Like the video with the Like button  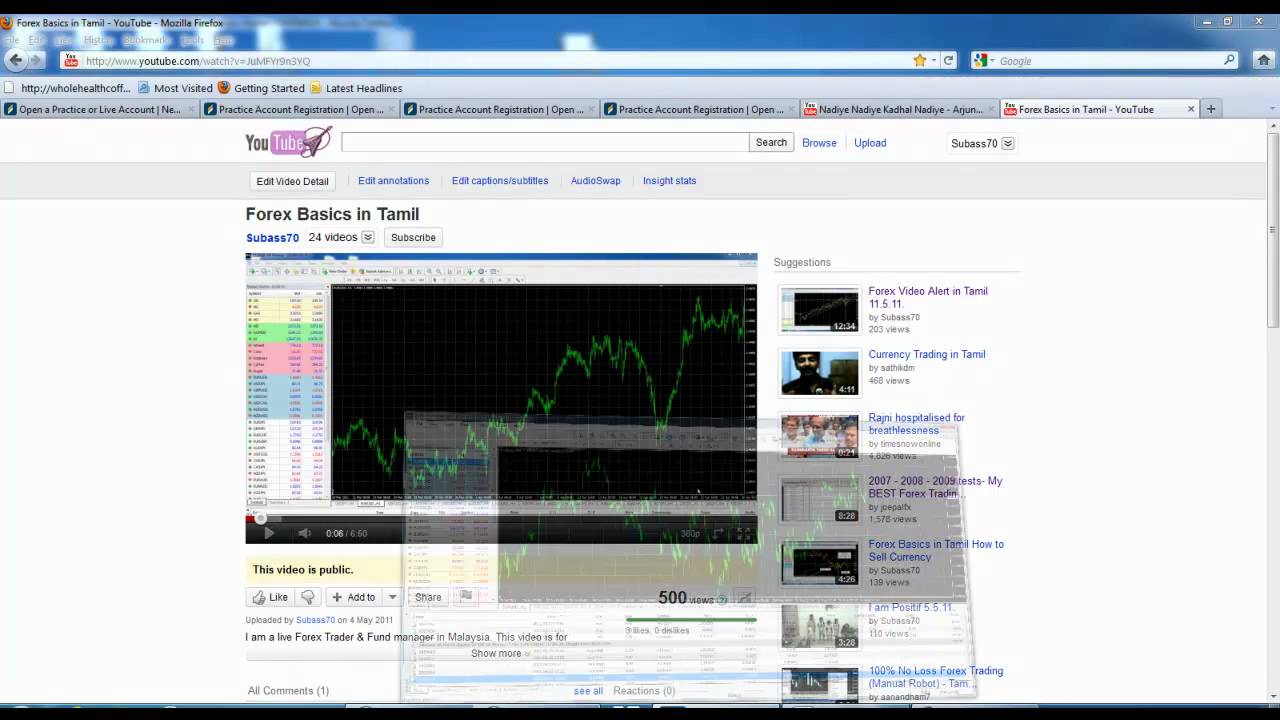tap(270, 597)
